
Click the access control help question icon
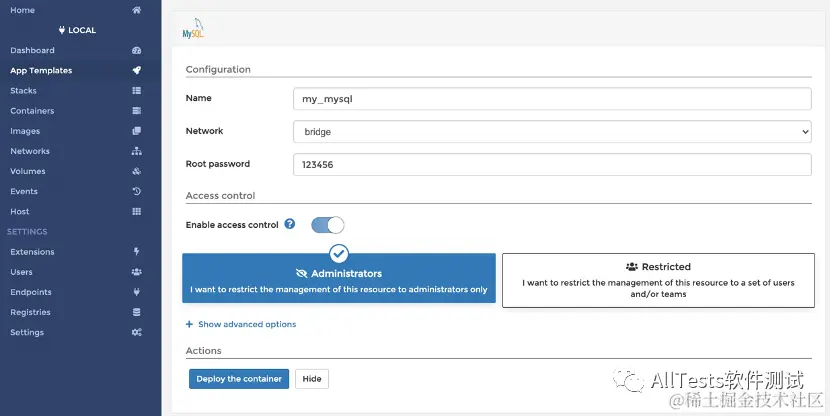pos(290,224)
